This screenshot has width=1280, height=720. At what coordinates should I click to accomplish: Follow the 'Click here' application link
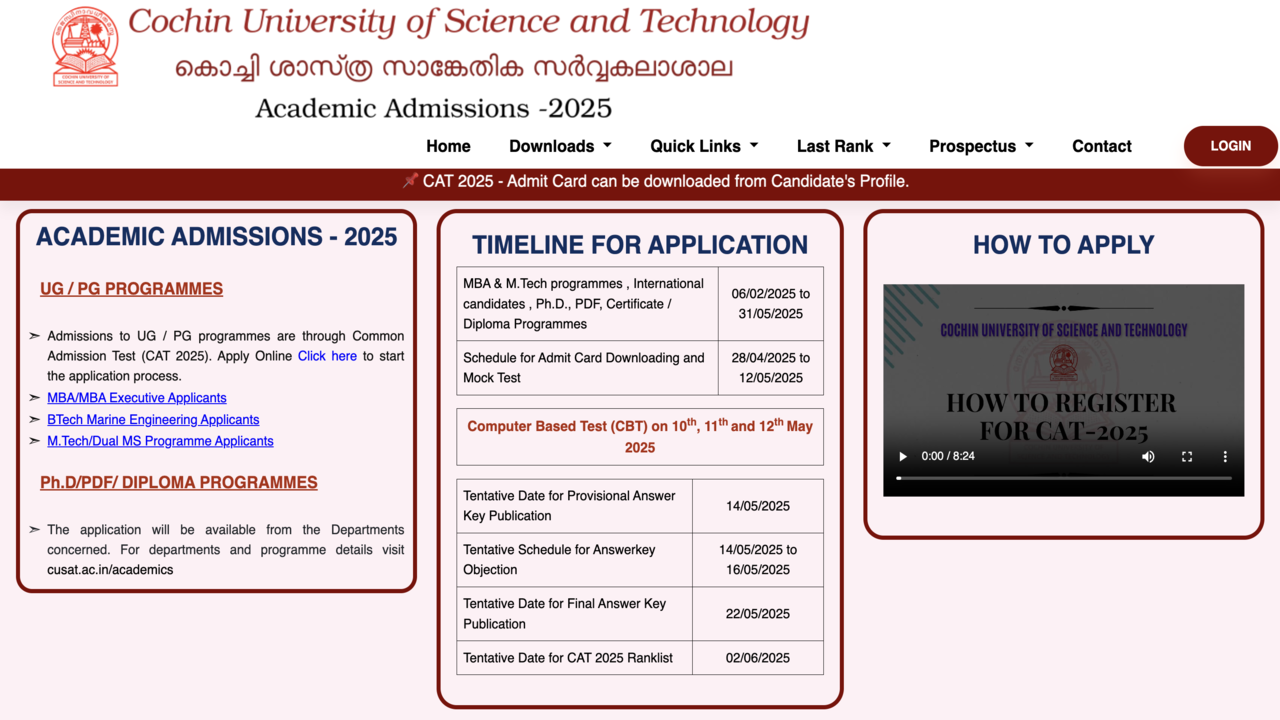coord(327,356)
